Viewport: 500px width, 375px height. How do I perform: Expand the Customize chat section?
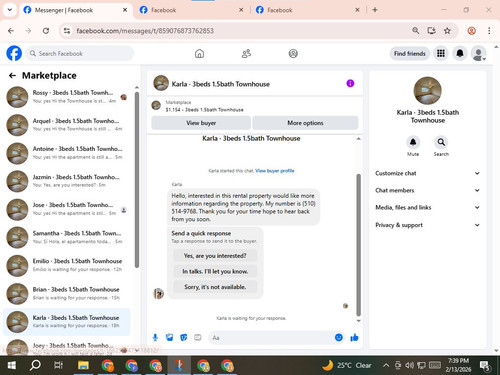click(428, 173)
